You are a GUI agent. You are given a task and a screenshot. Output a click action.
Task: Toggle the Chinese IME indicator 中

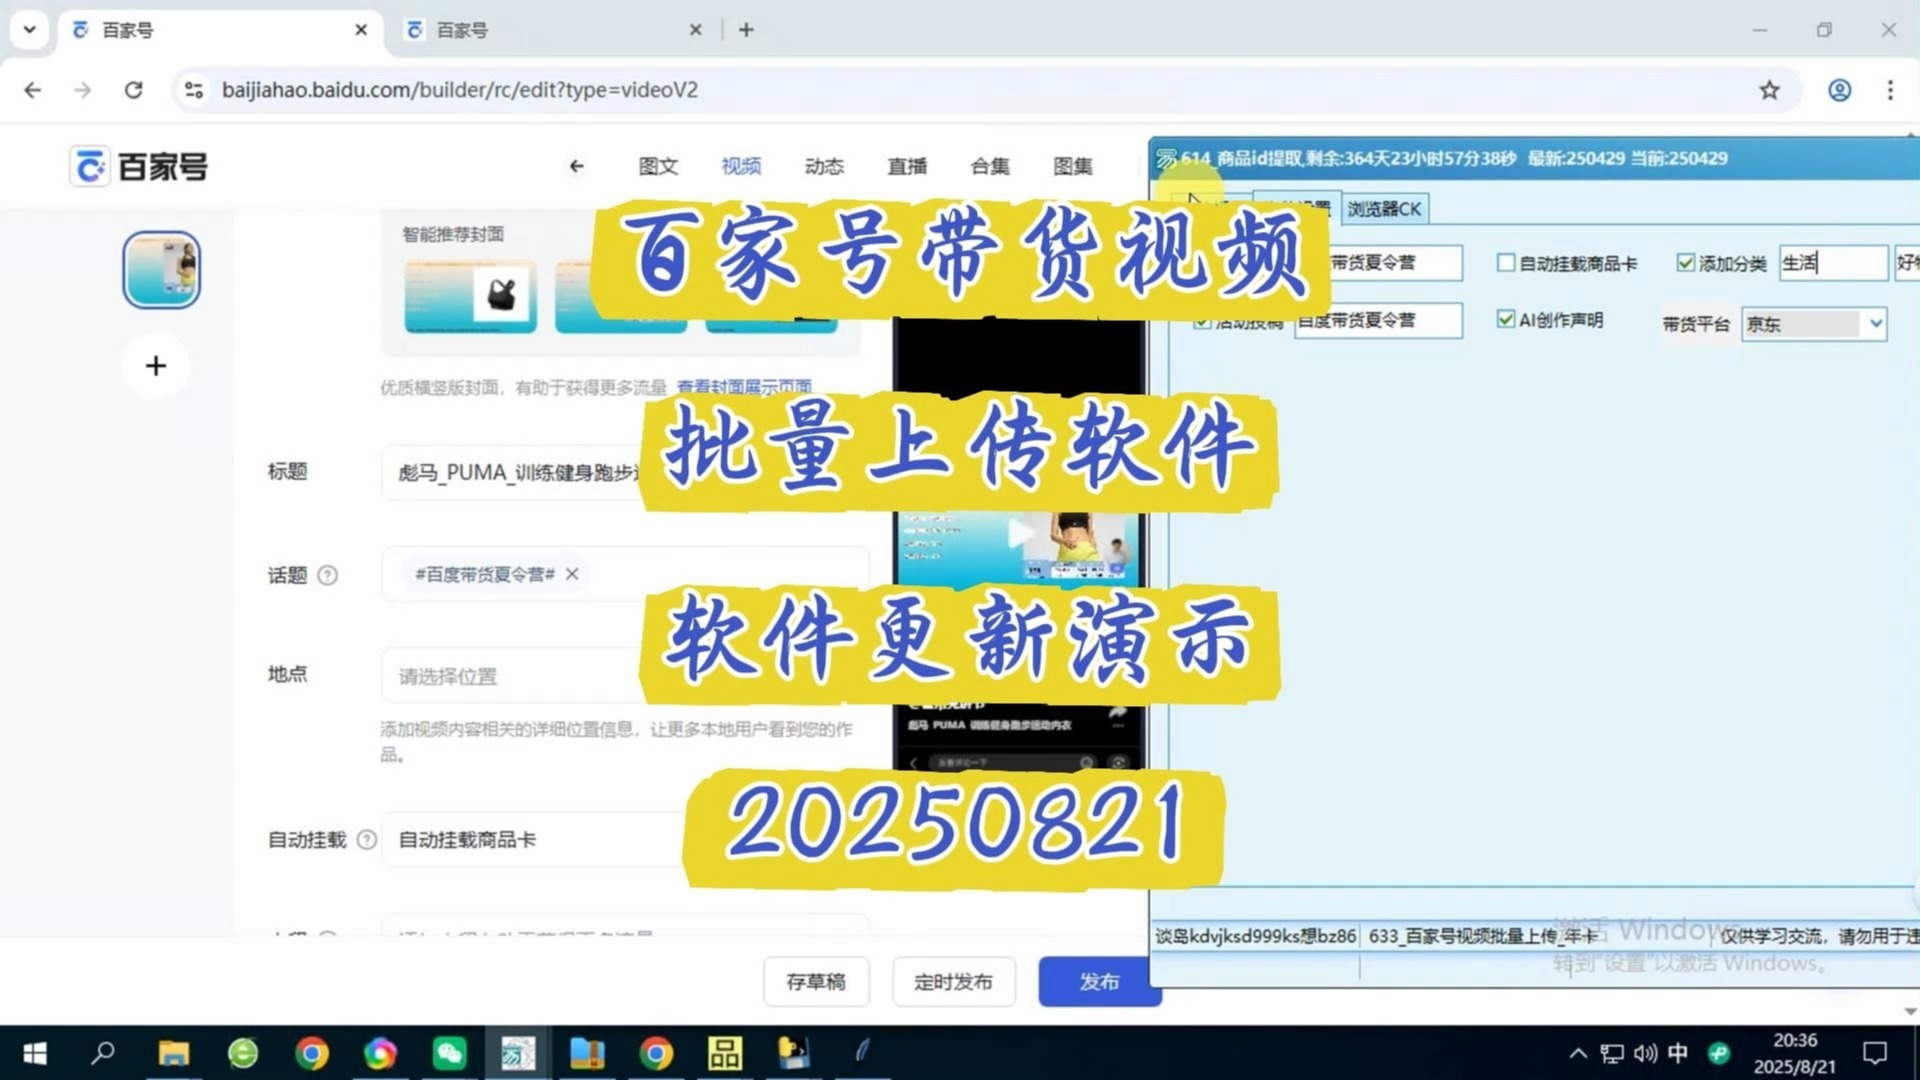click(1678, 1053)
